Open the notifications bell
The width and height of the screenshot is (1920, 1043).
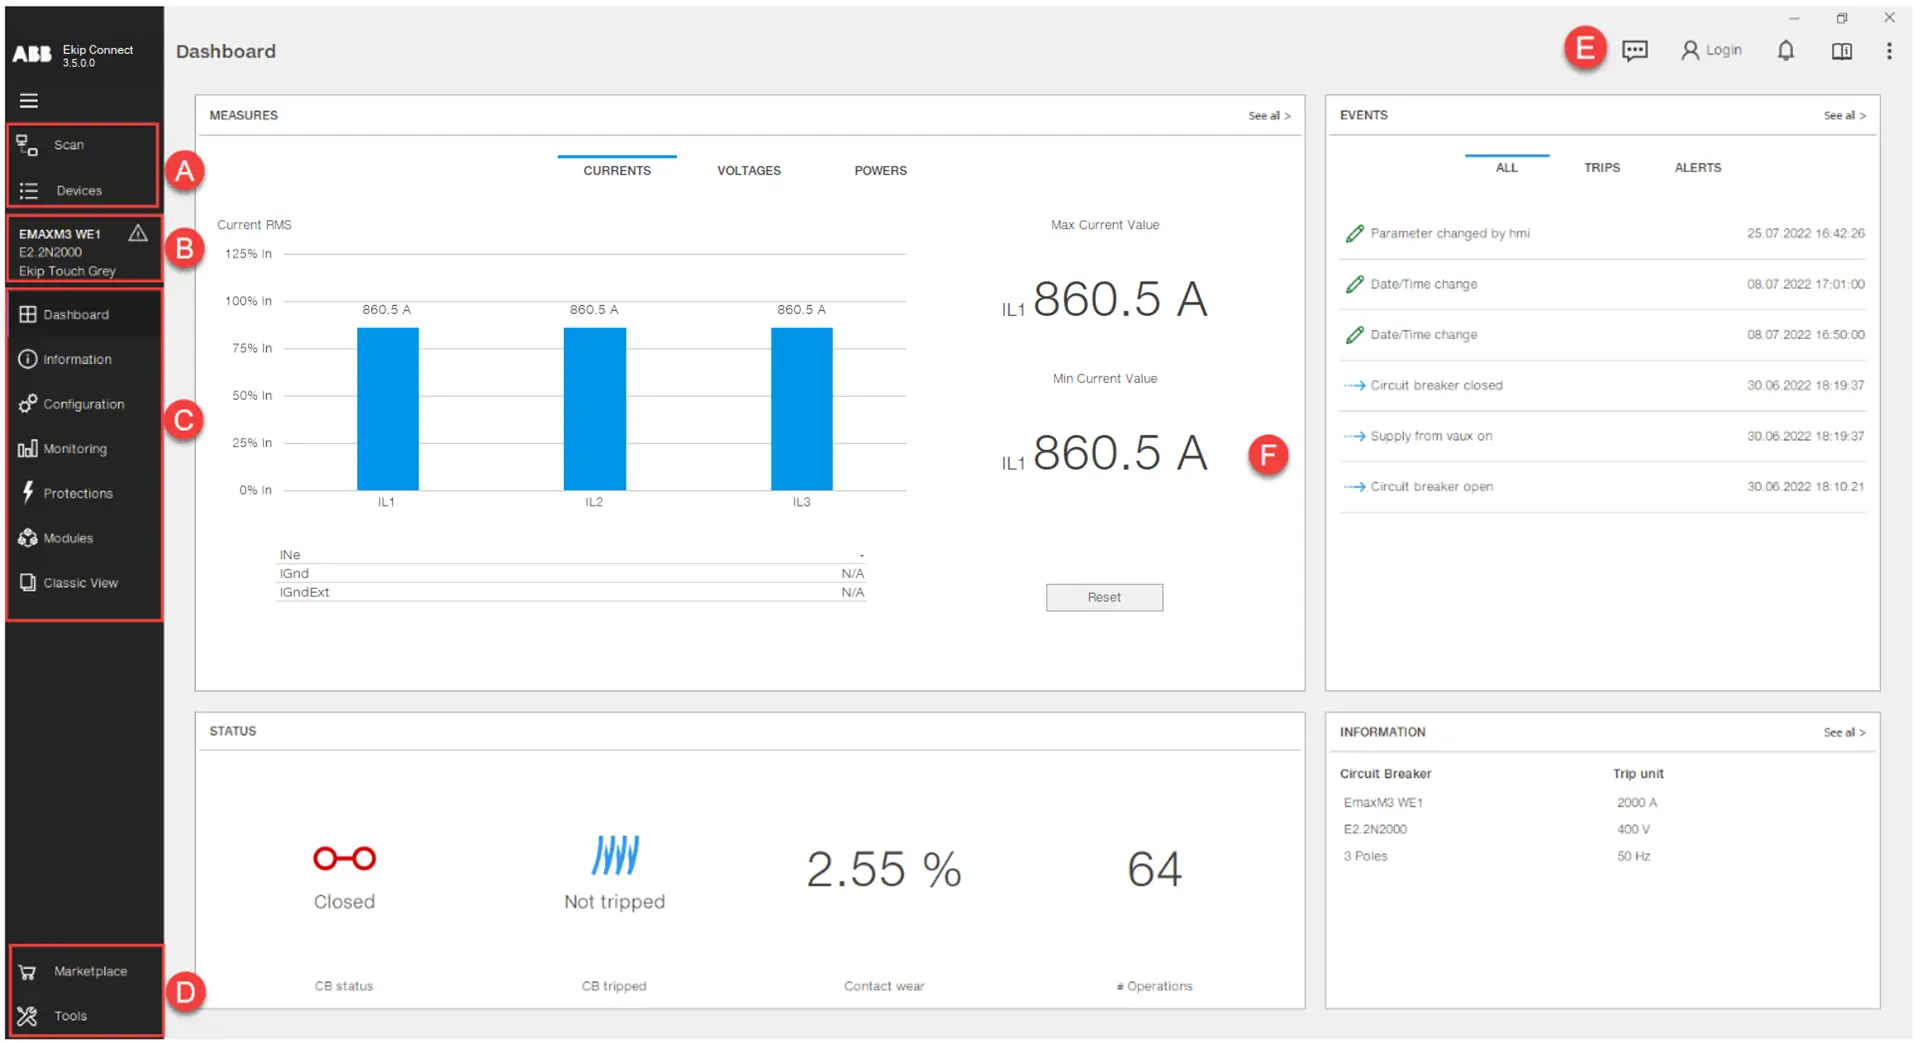[x=1786, y=50]
